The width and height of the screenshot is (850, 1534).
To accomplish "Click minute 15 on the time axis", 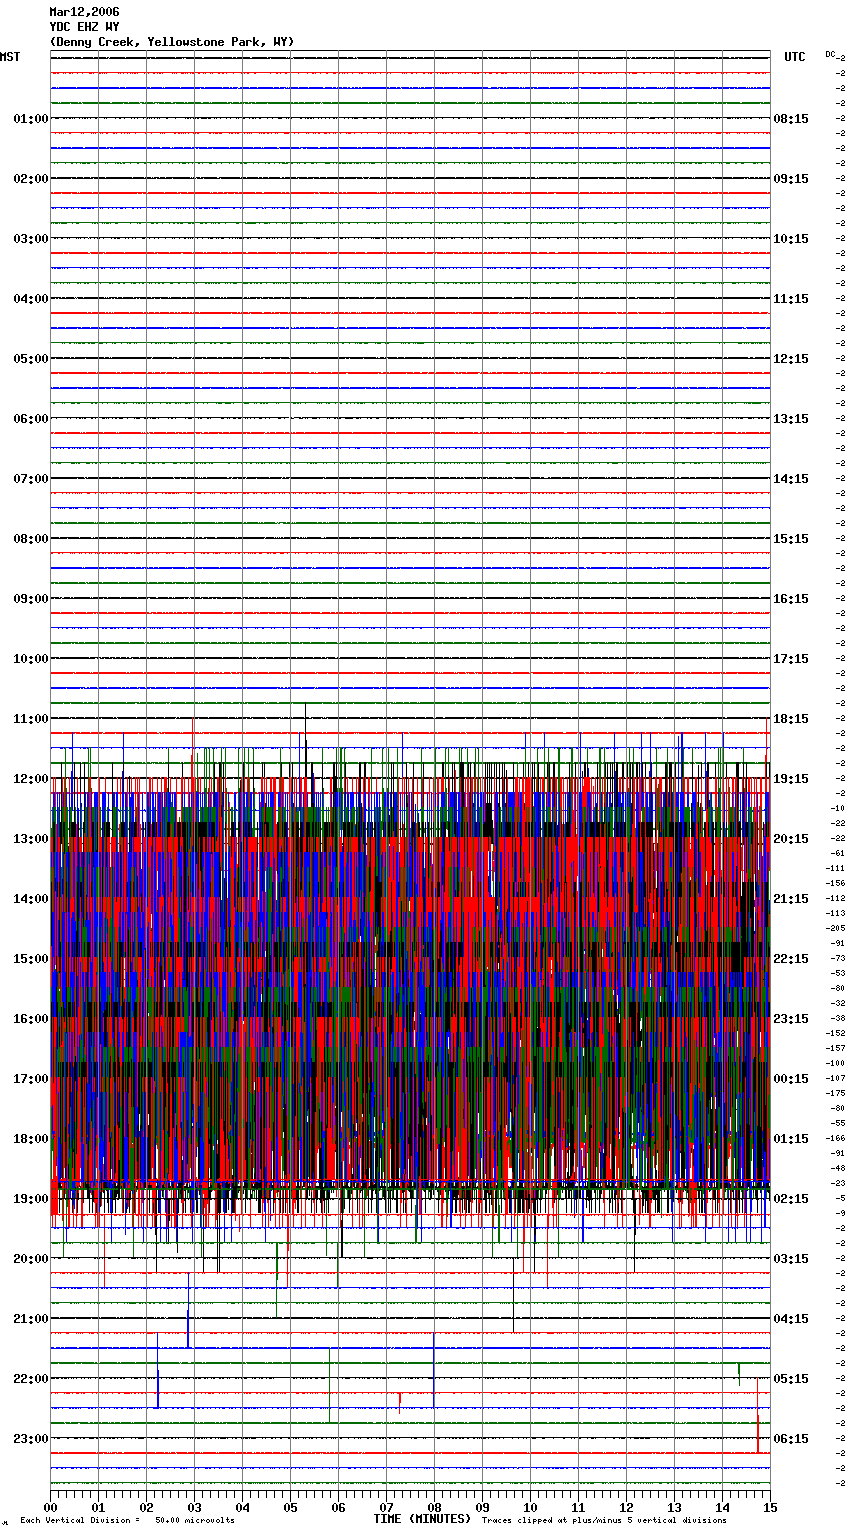I will [x=770, y=1507].
